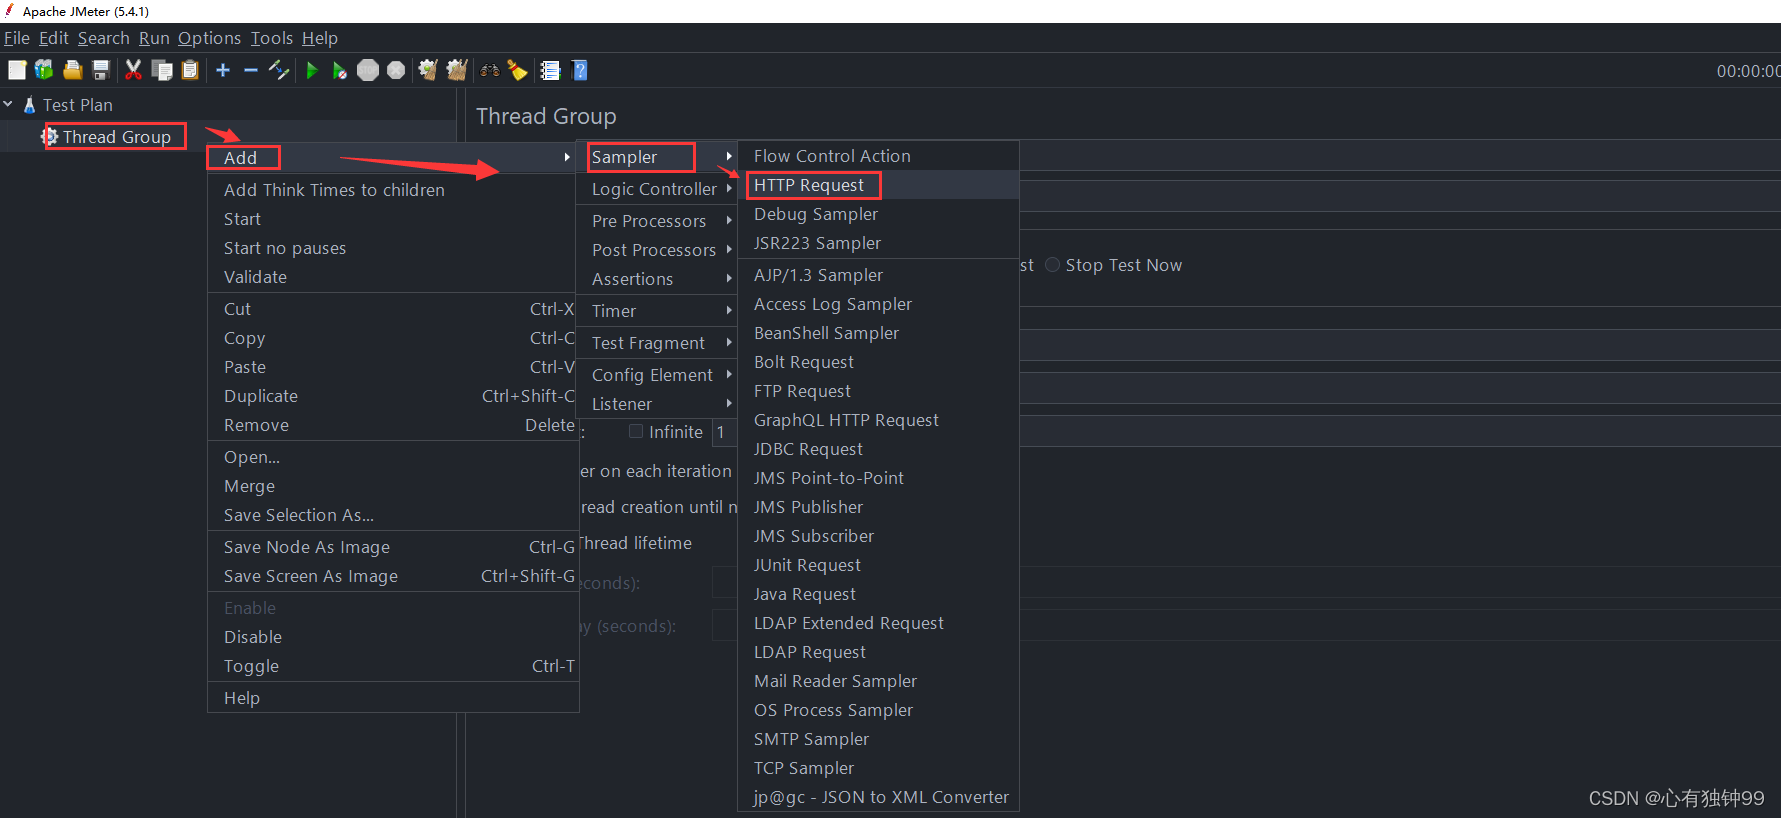Select JDBC Request sampler

coord(878,449)
